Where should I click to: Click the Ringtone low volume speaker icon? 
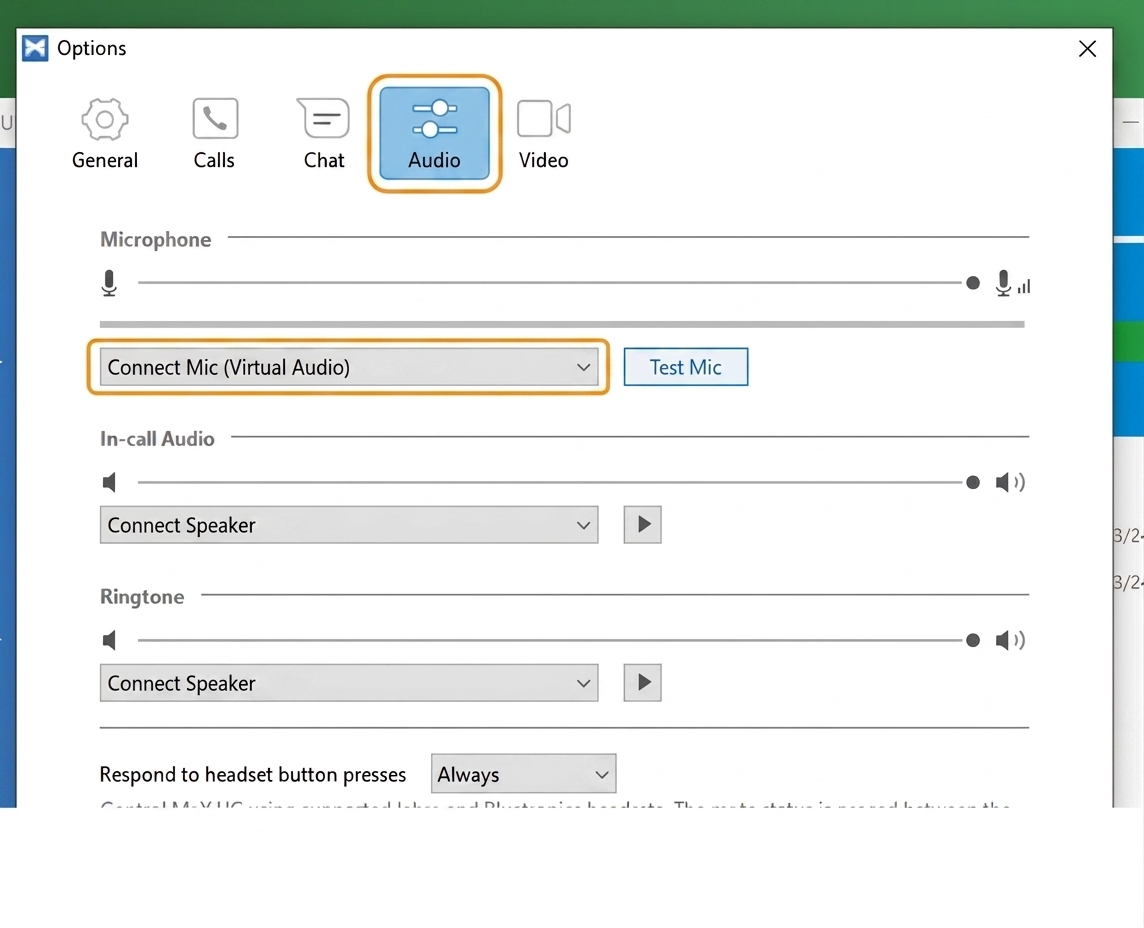click(x=109, y=641)
